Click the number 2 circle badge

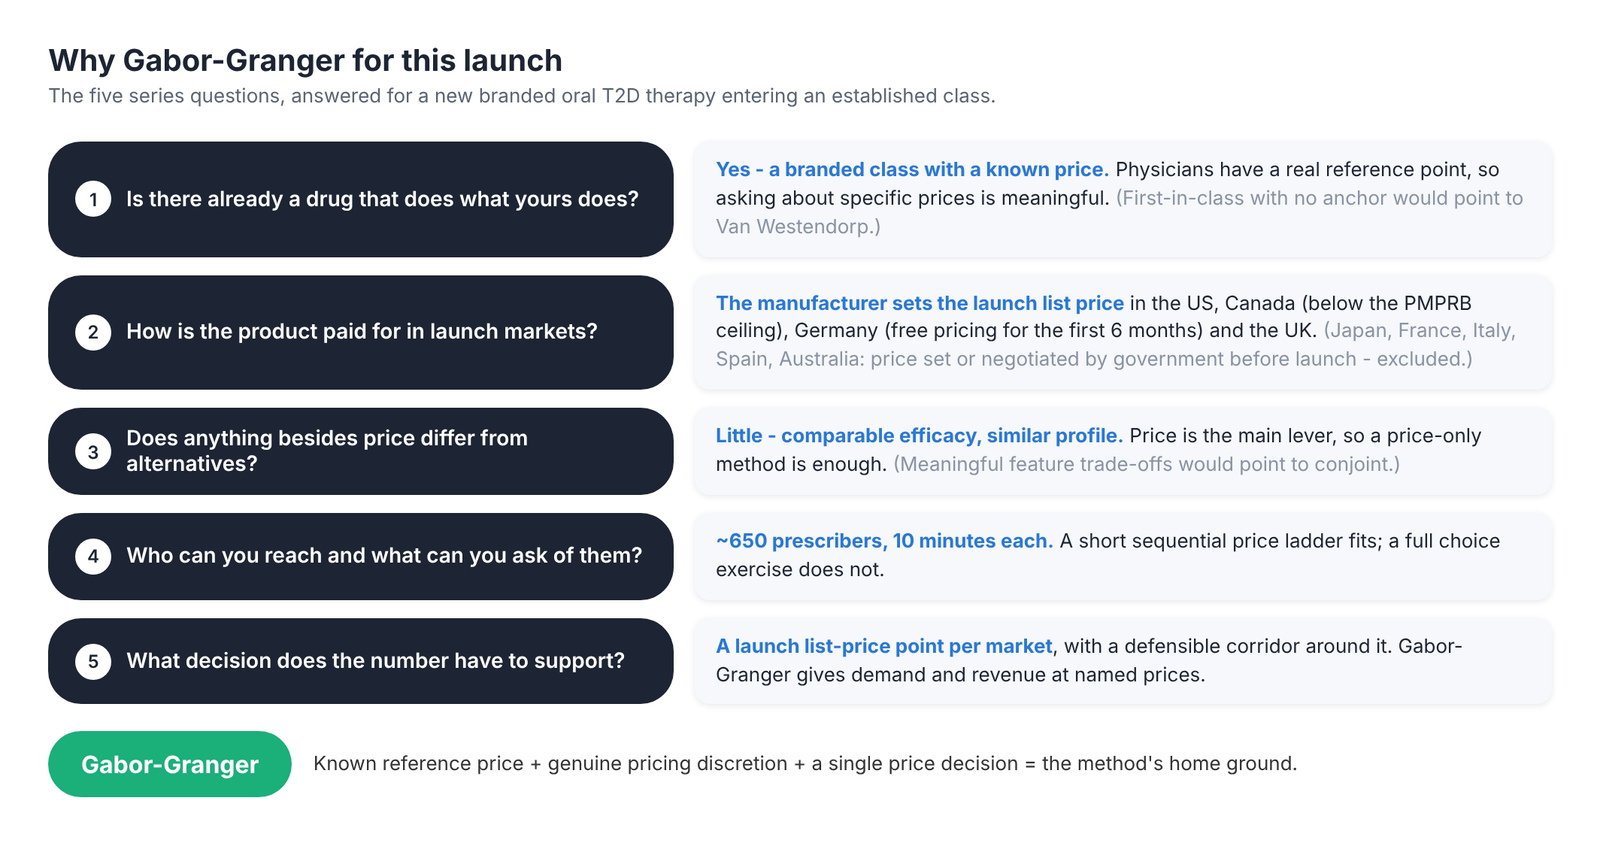(93, 332)
